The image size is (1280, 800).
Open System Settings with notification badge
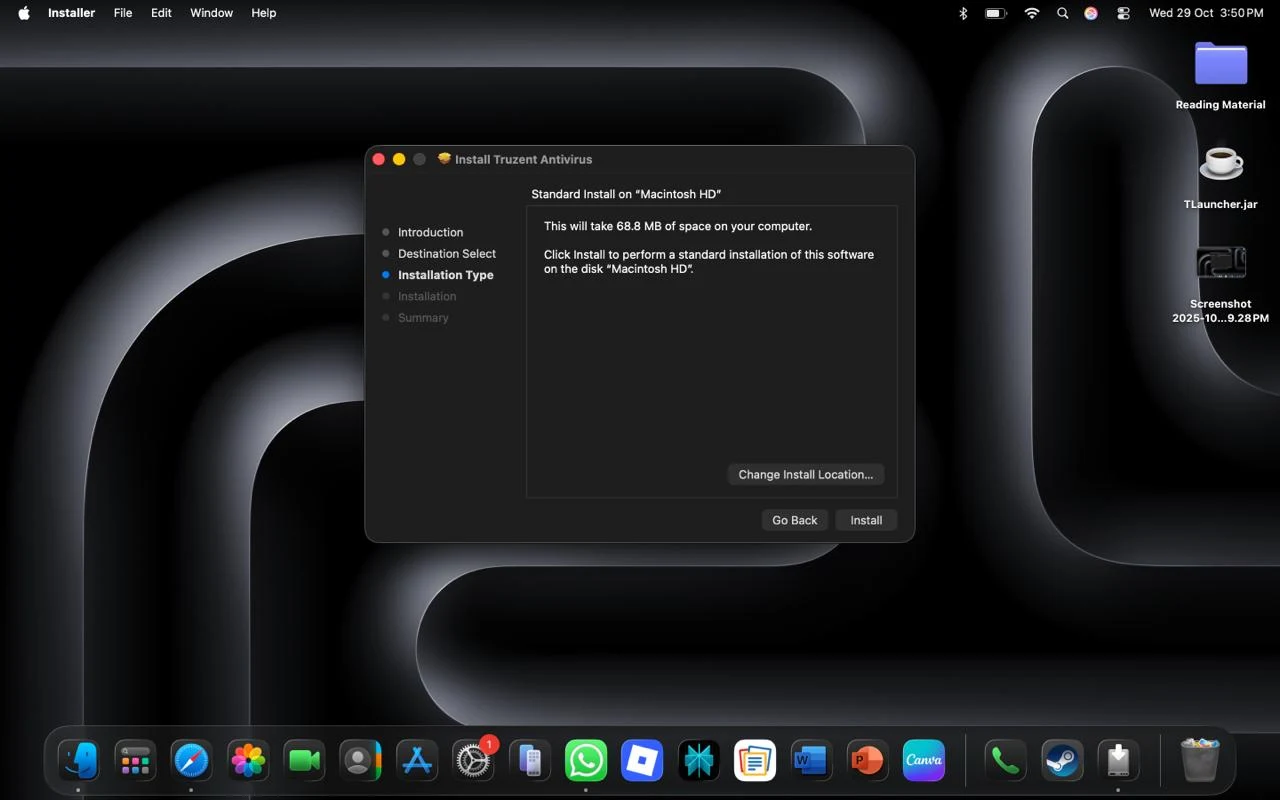click(x=473, y=761)
